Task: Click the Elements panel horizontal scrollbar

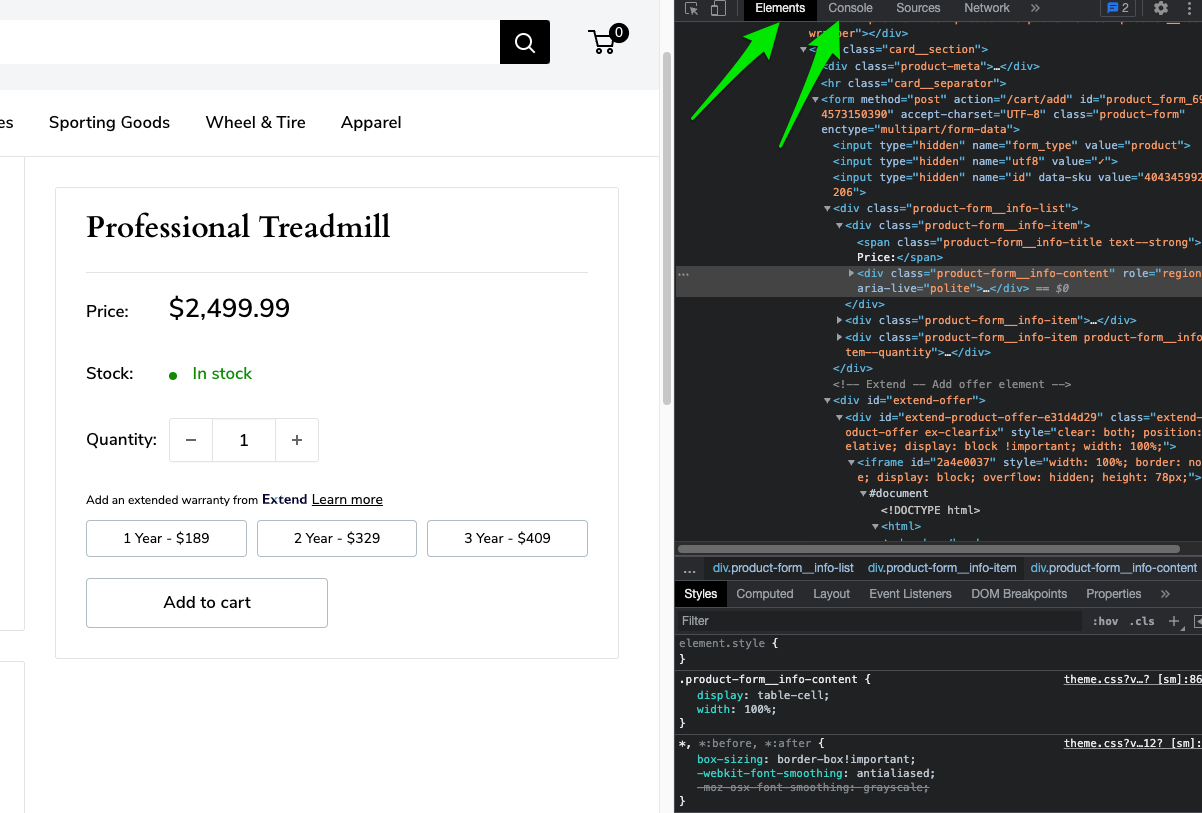Action: point(931,549)
